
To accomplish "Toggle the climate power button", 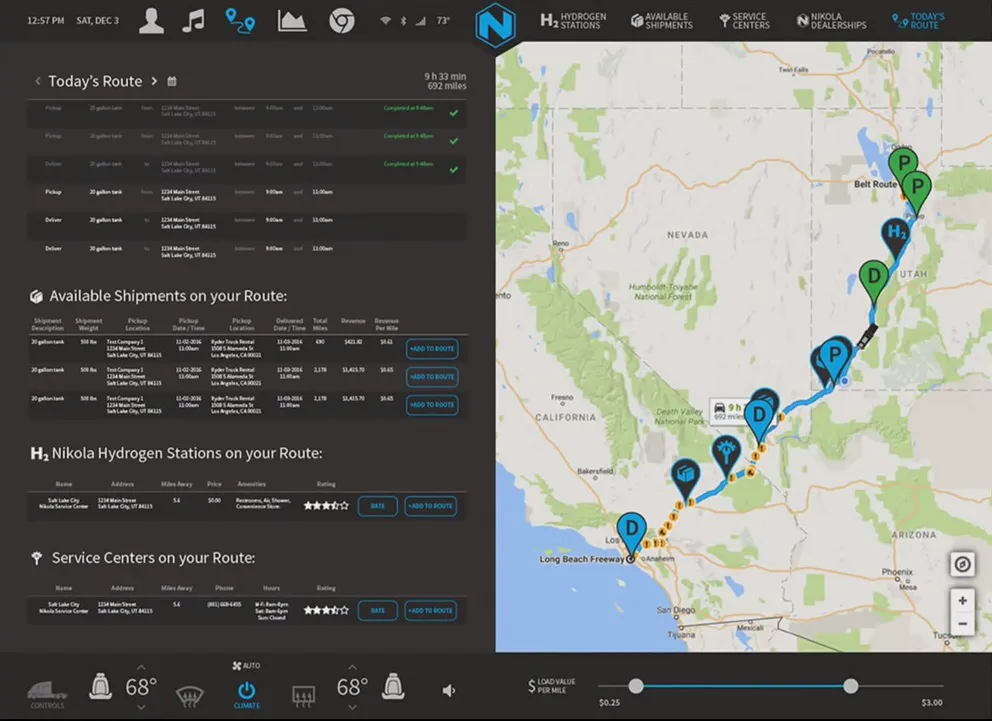I will coord(246,689).
